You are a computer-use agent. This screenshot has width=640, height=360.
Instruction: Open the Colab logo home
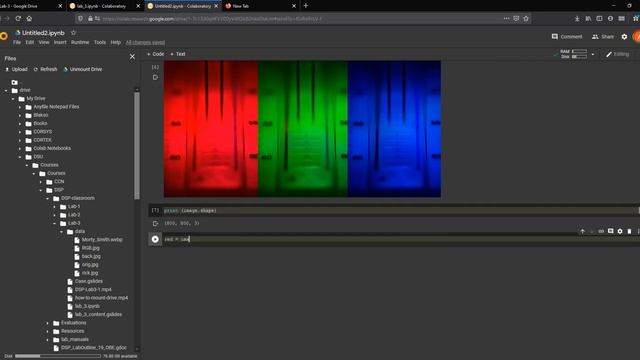[4, 36]
